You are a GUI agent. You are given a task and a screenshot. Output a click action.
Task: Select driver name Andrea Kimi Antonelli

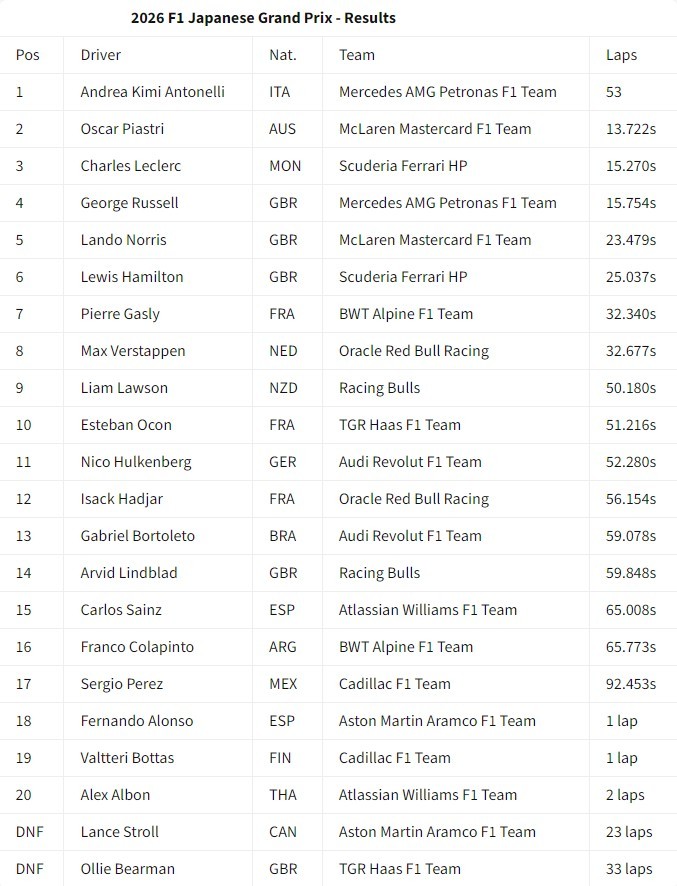pyautogui.click(x=152, y=92)
